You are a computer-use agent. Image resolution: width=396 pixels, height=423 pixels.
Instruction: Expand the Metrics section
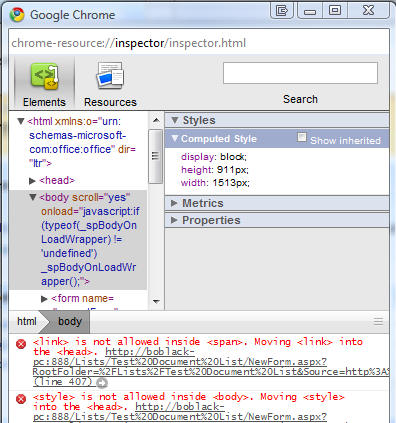174,203
